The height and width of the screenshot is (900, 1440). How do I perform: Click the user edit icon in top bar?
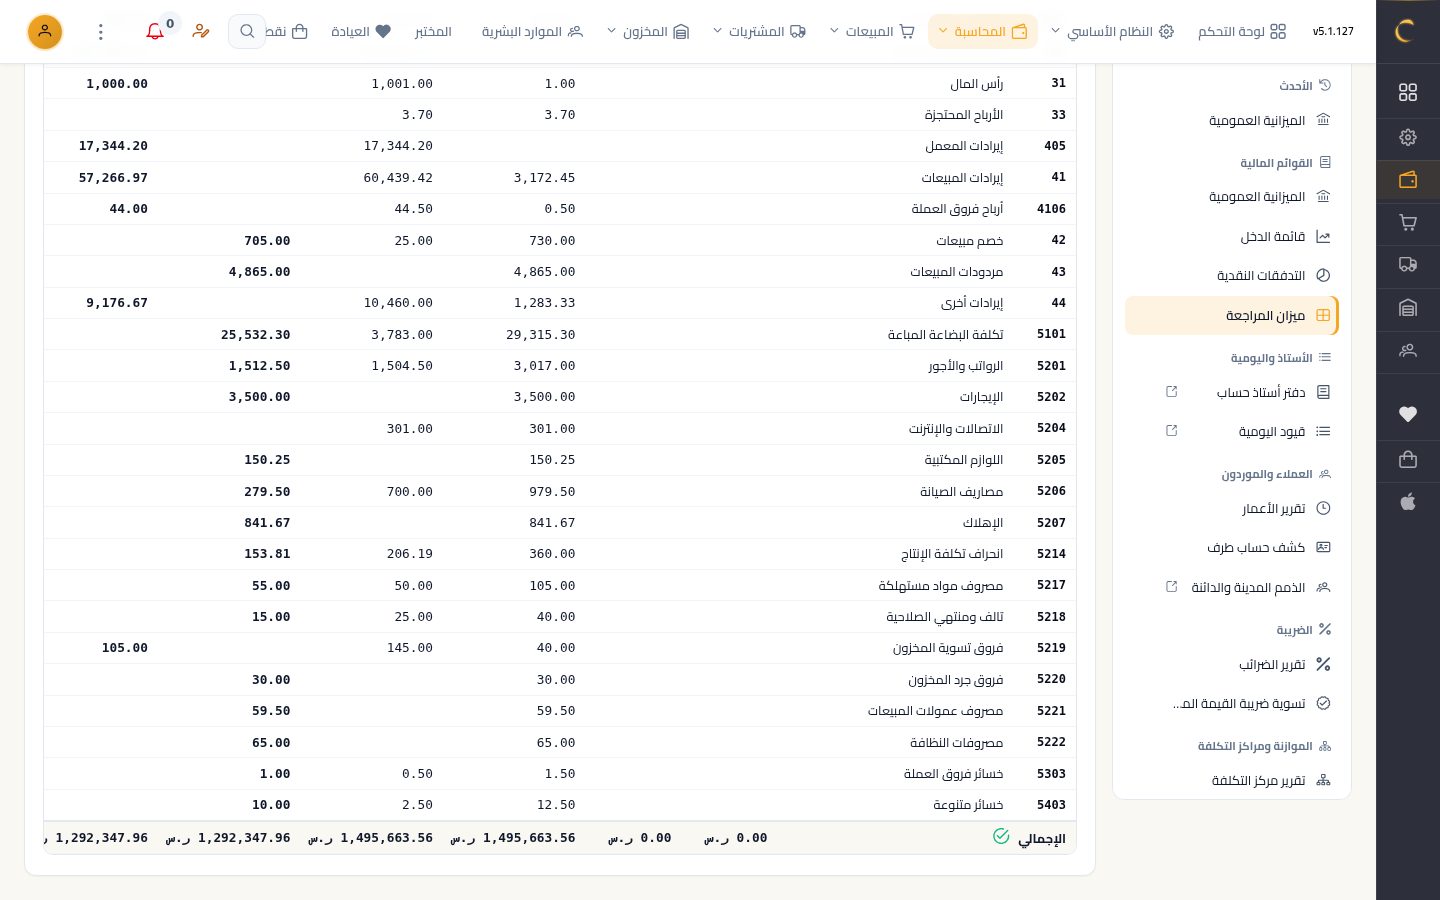coord(201,32)
